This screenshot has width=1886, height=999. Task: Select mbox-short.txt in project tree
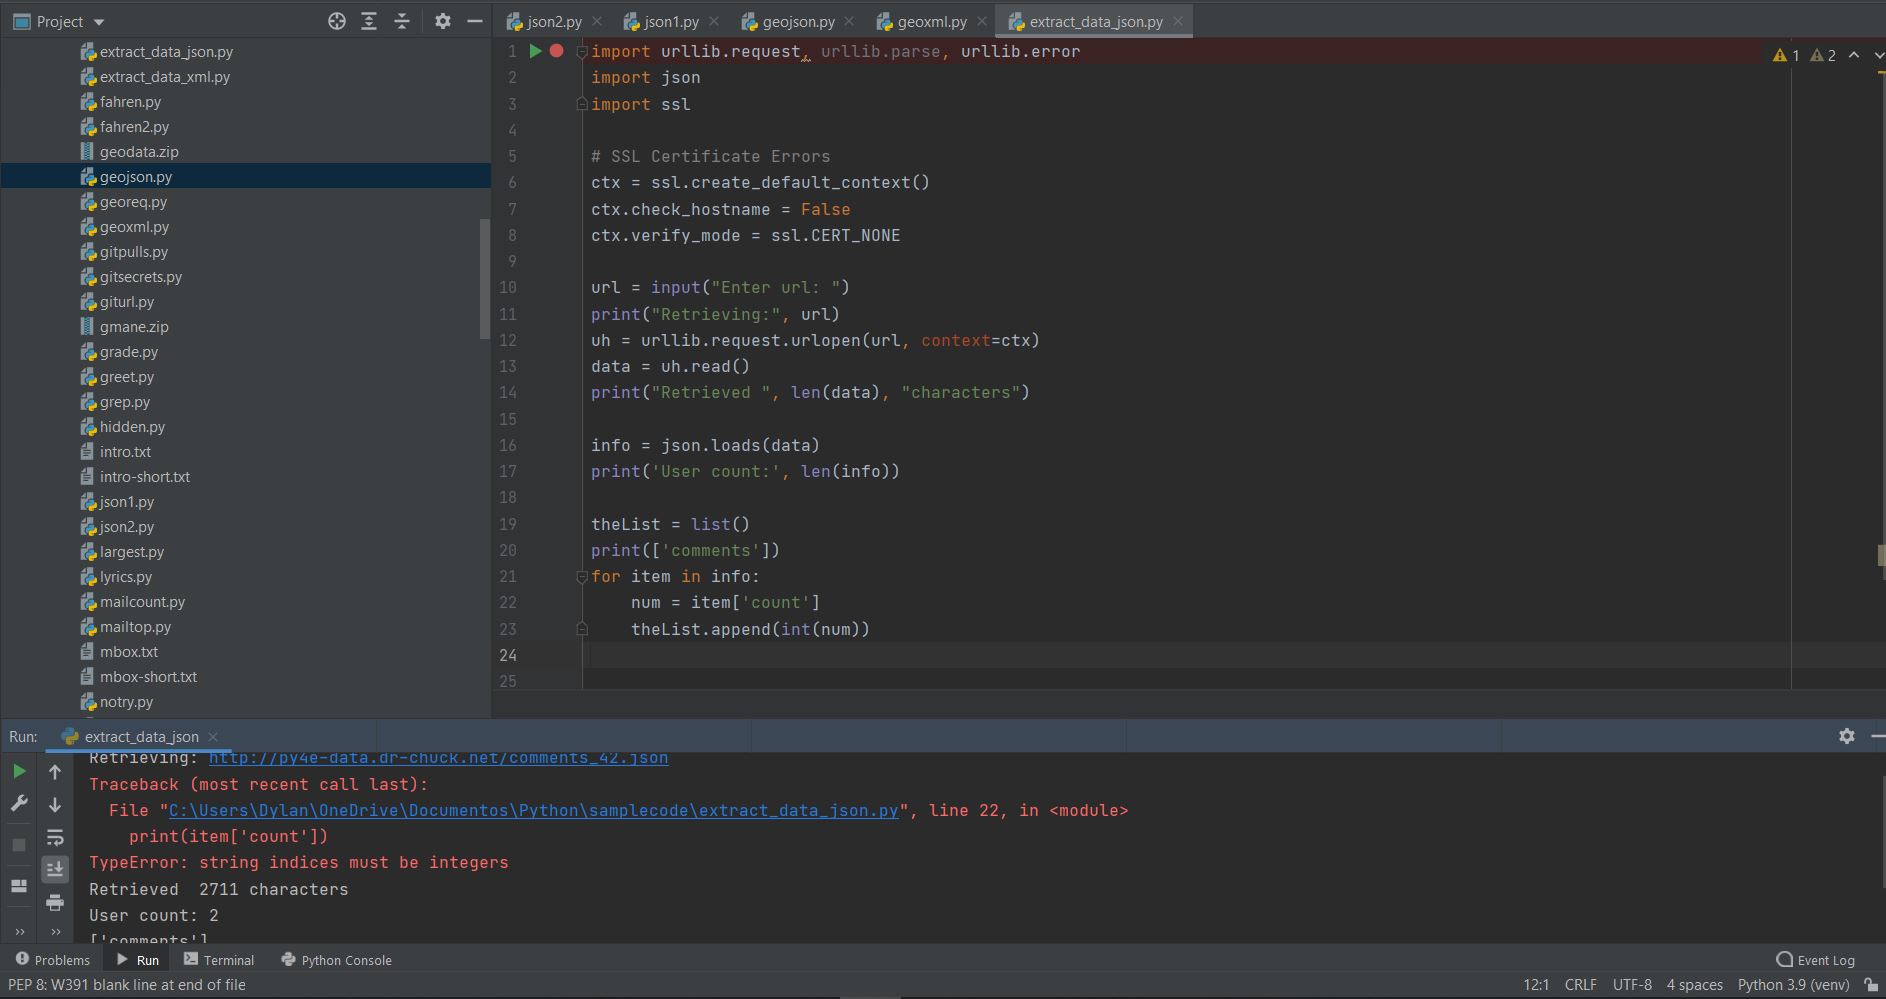[148, 677]
